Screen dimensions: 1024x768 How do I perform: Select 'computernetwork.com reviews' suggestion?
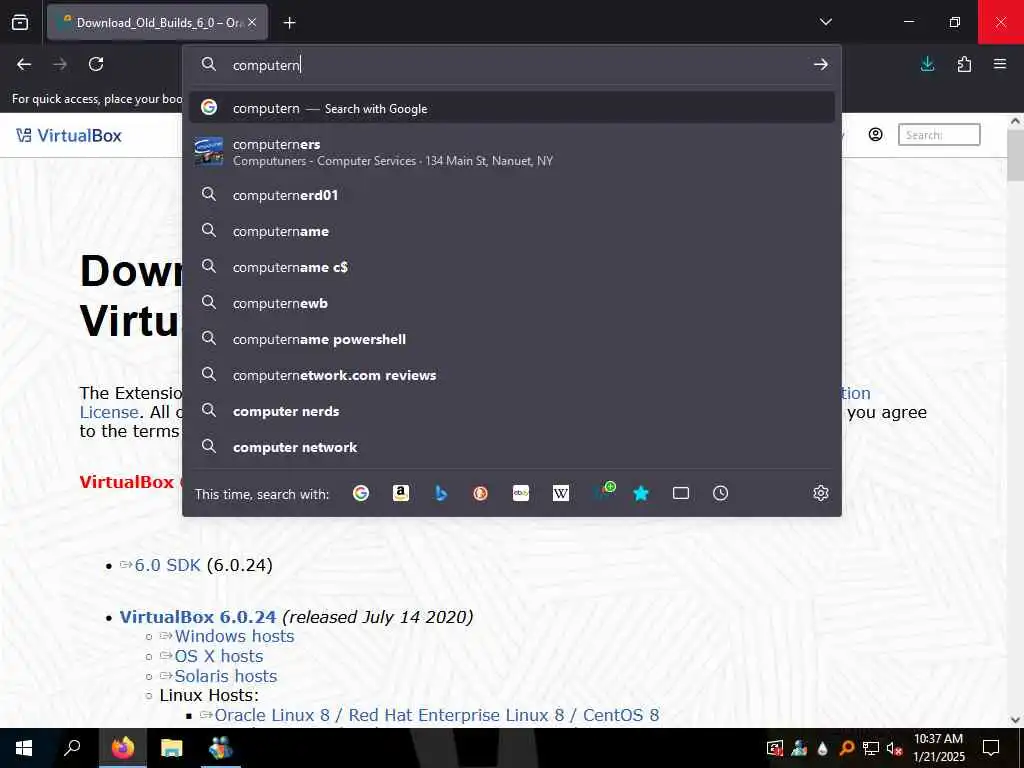coord(511,375)
